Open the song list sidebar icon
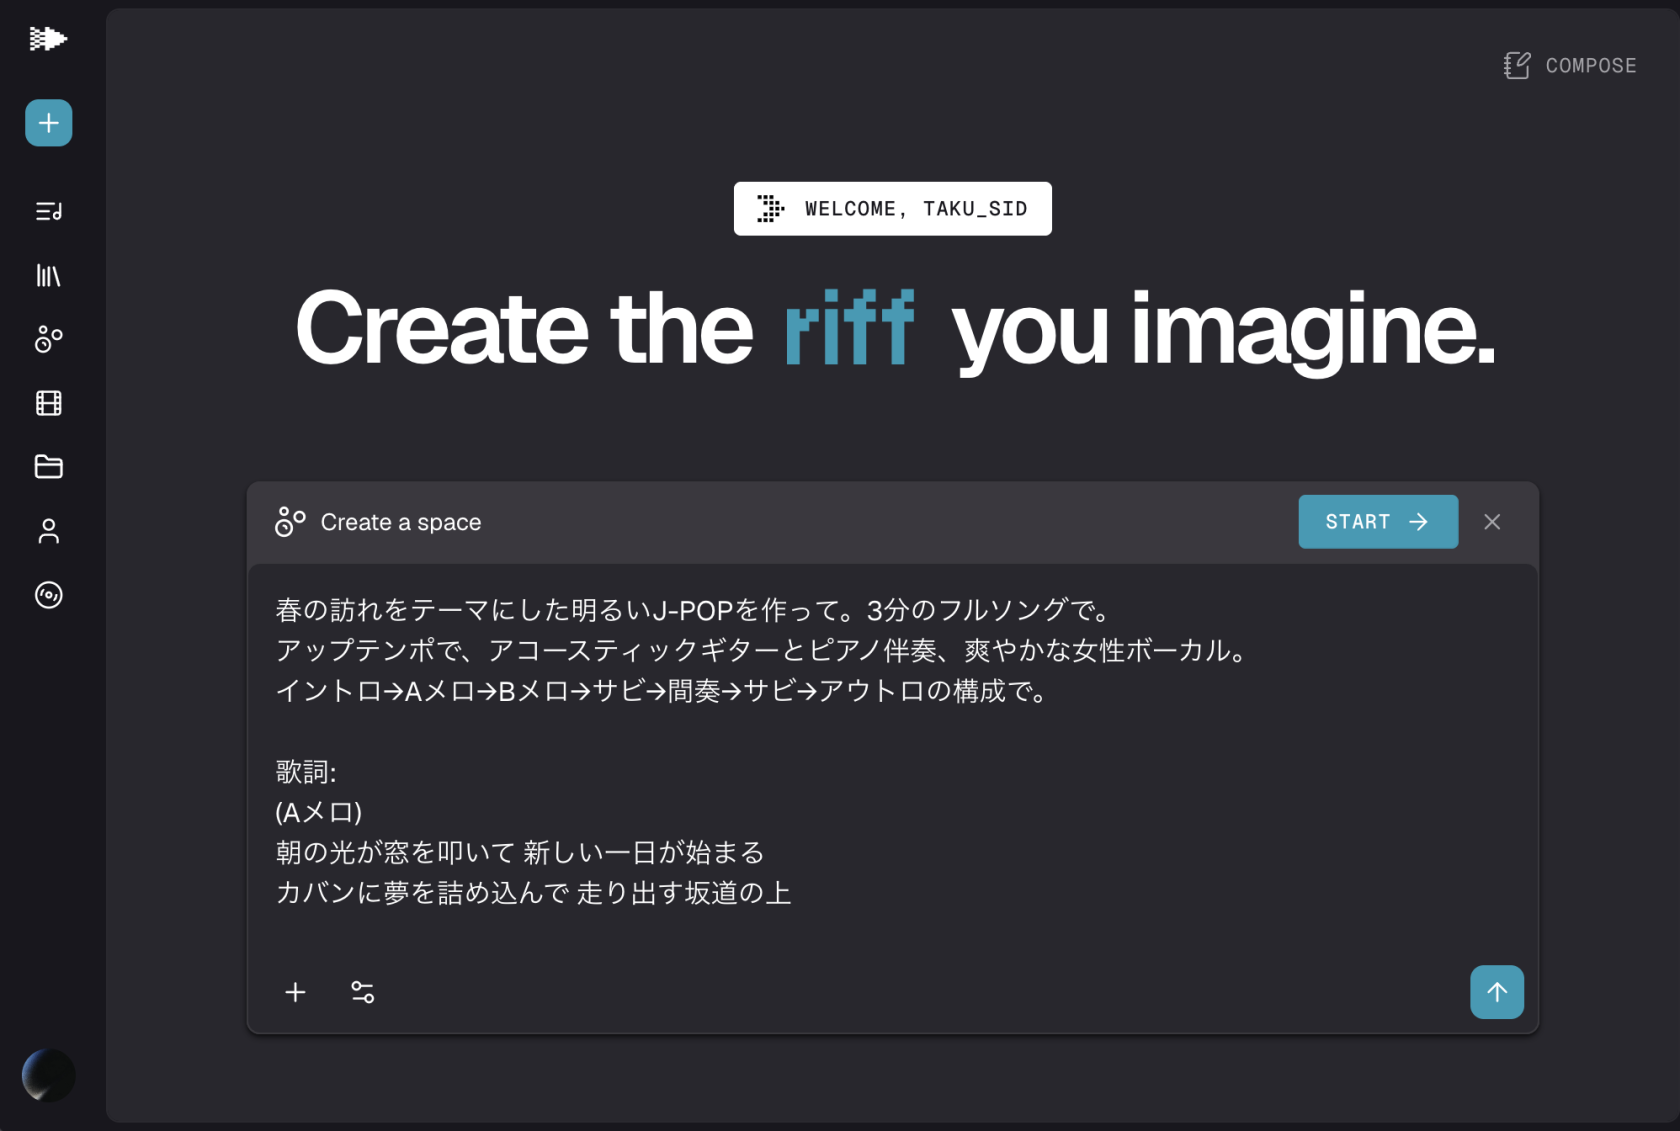The height and width of the screenshot is (1131, 1680). [48, 211]
